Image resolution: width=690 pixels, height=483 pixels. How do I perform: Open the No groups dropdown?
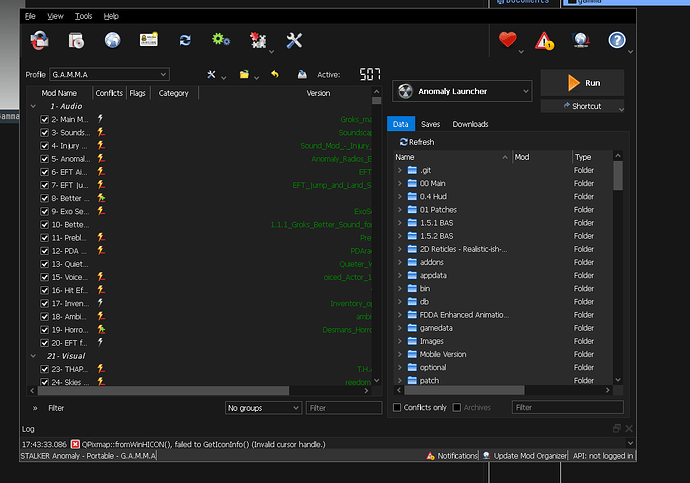264,408
